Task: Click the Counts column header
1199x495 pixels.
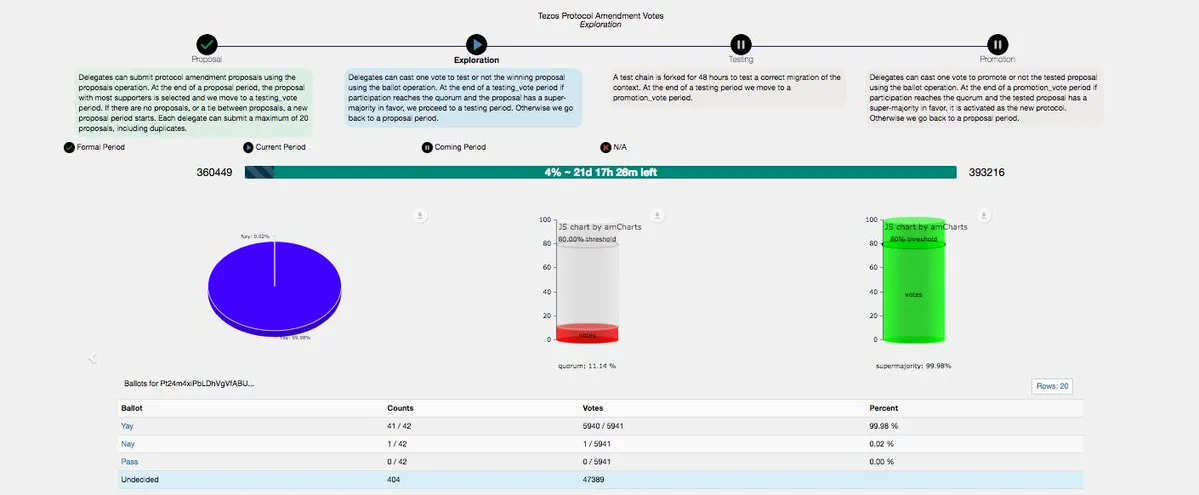Action: [x=401, y=409]
